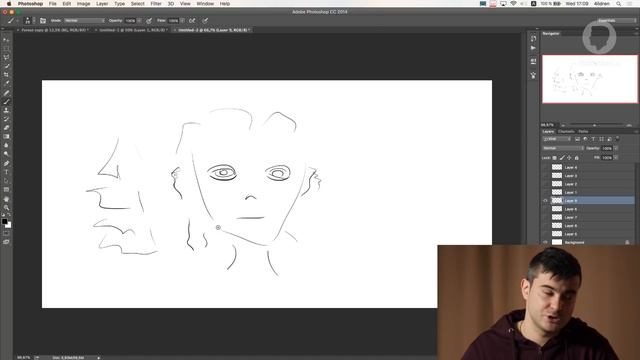Hide the Background layer

(x=545, y=242)
